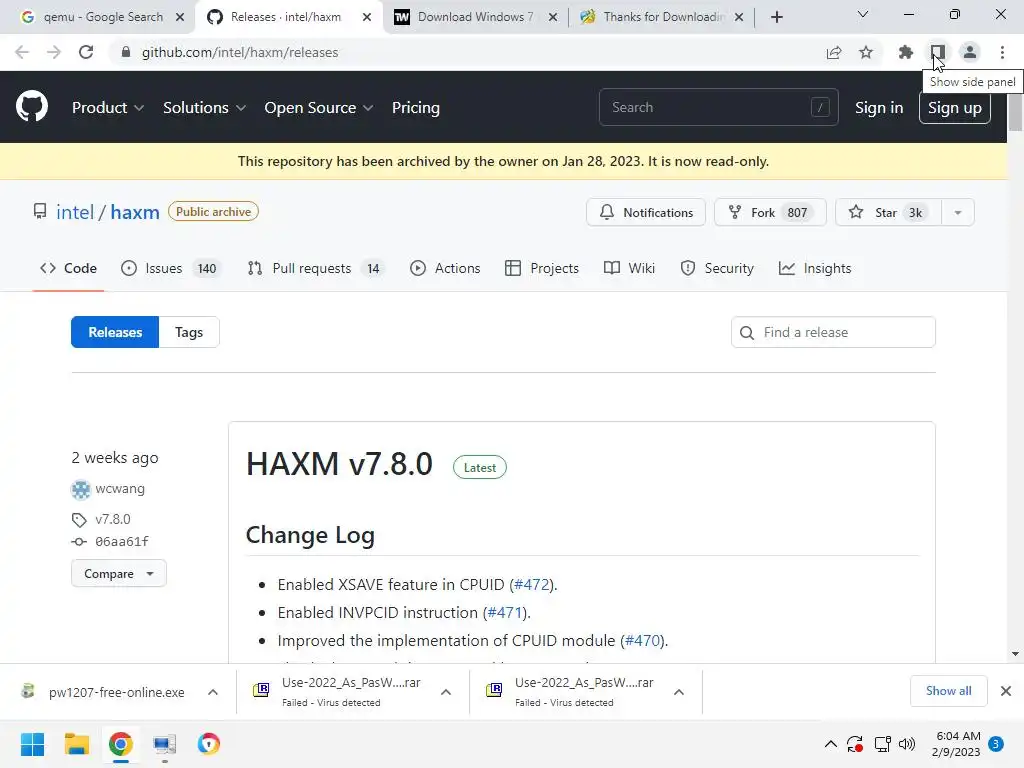Click the Notifications button
The height and width of the screenshot is (768, 1024).
coord(646,213)
